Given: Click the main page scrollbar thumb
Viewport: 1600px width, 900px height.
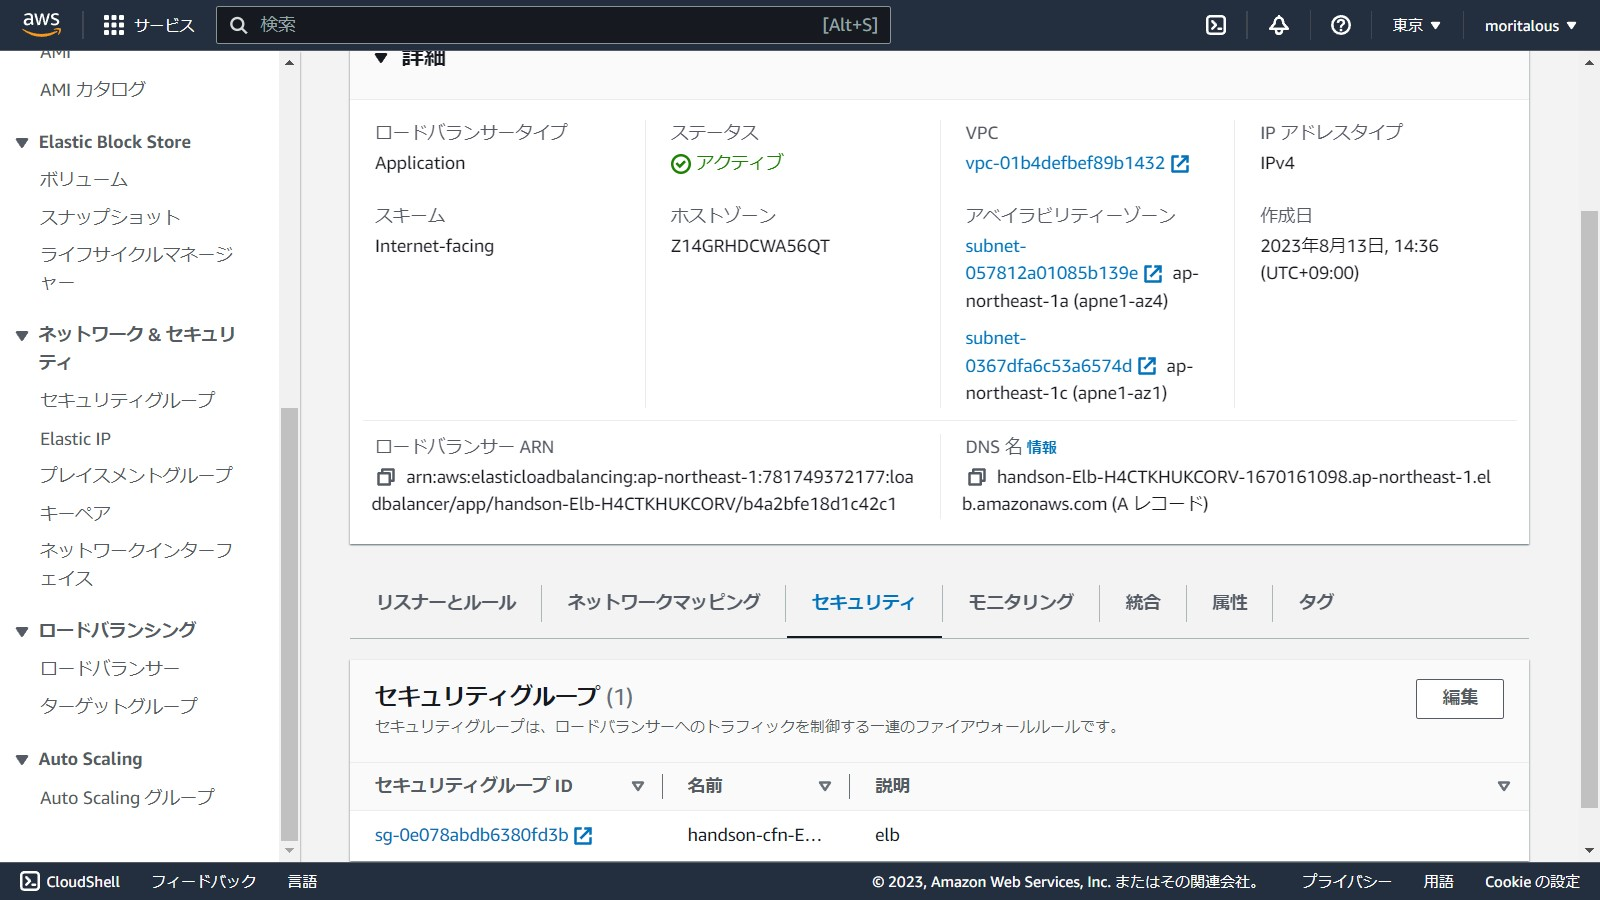Looking at the screenshot, I should [x=1589, y=508].
